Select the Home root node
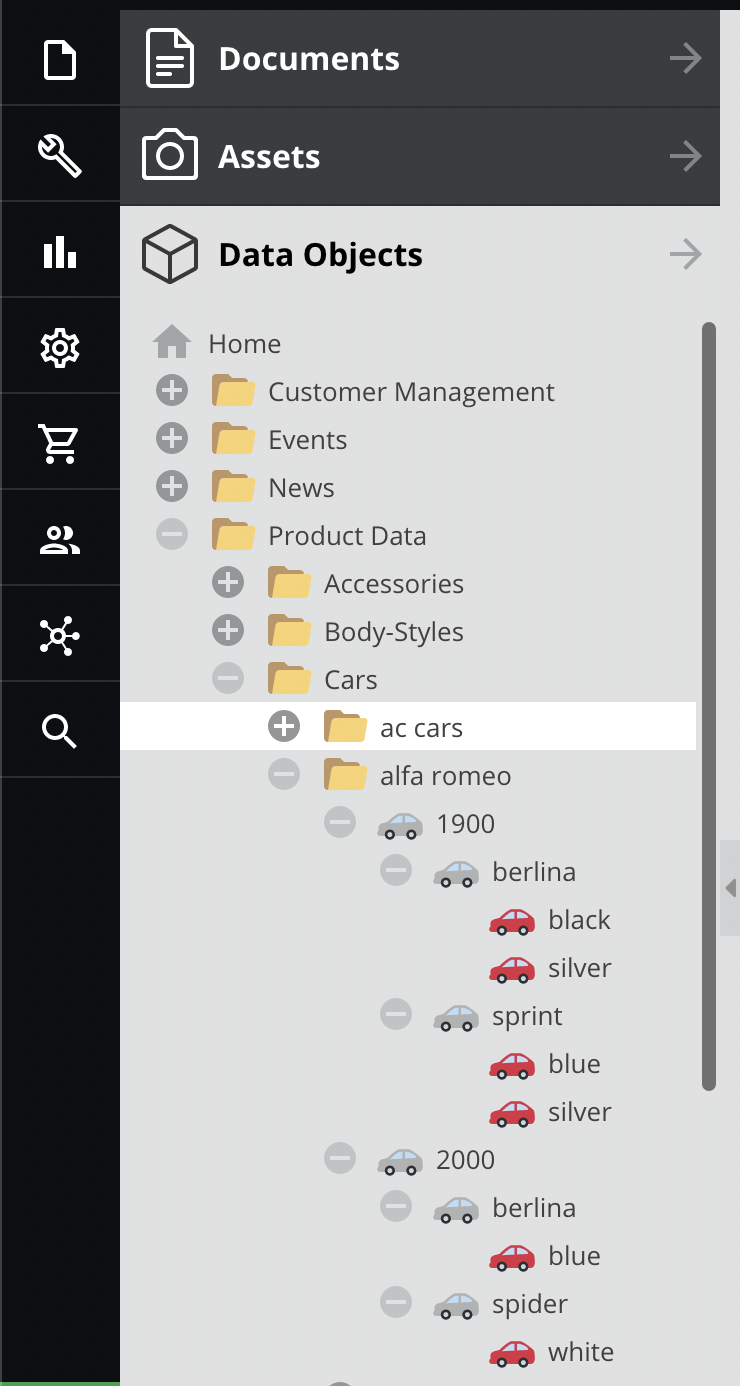The height and width of the screenshot is (1386, 740). coord(244,344)
